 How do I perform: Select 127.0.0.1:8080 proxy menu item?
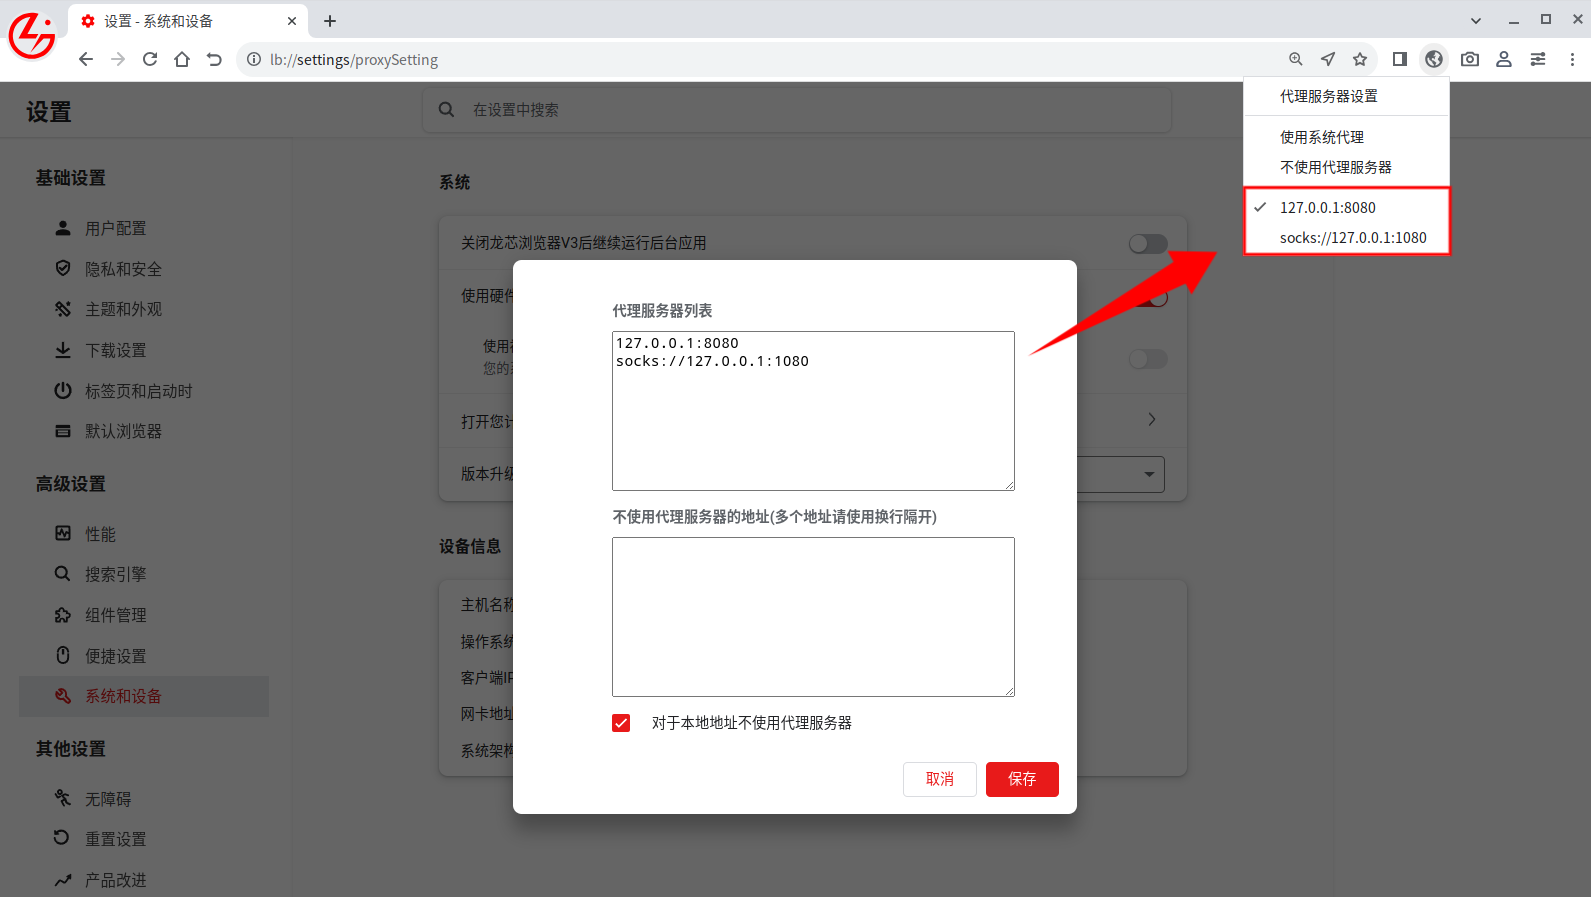pos(1346,207)
